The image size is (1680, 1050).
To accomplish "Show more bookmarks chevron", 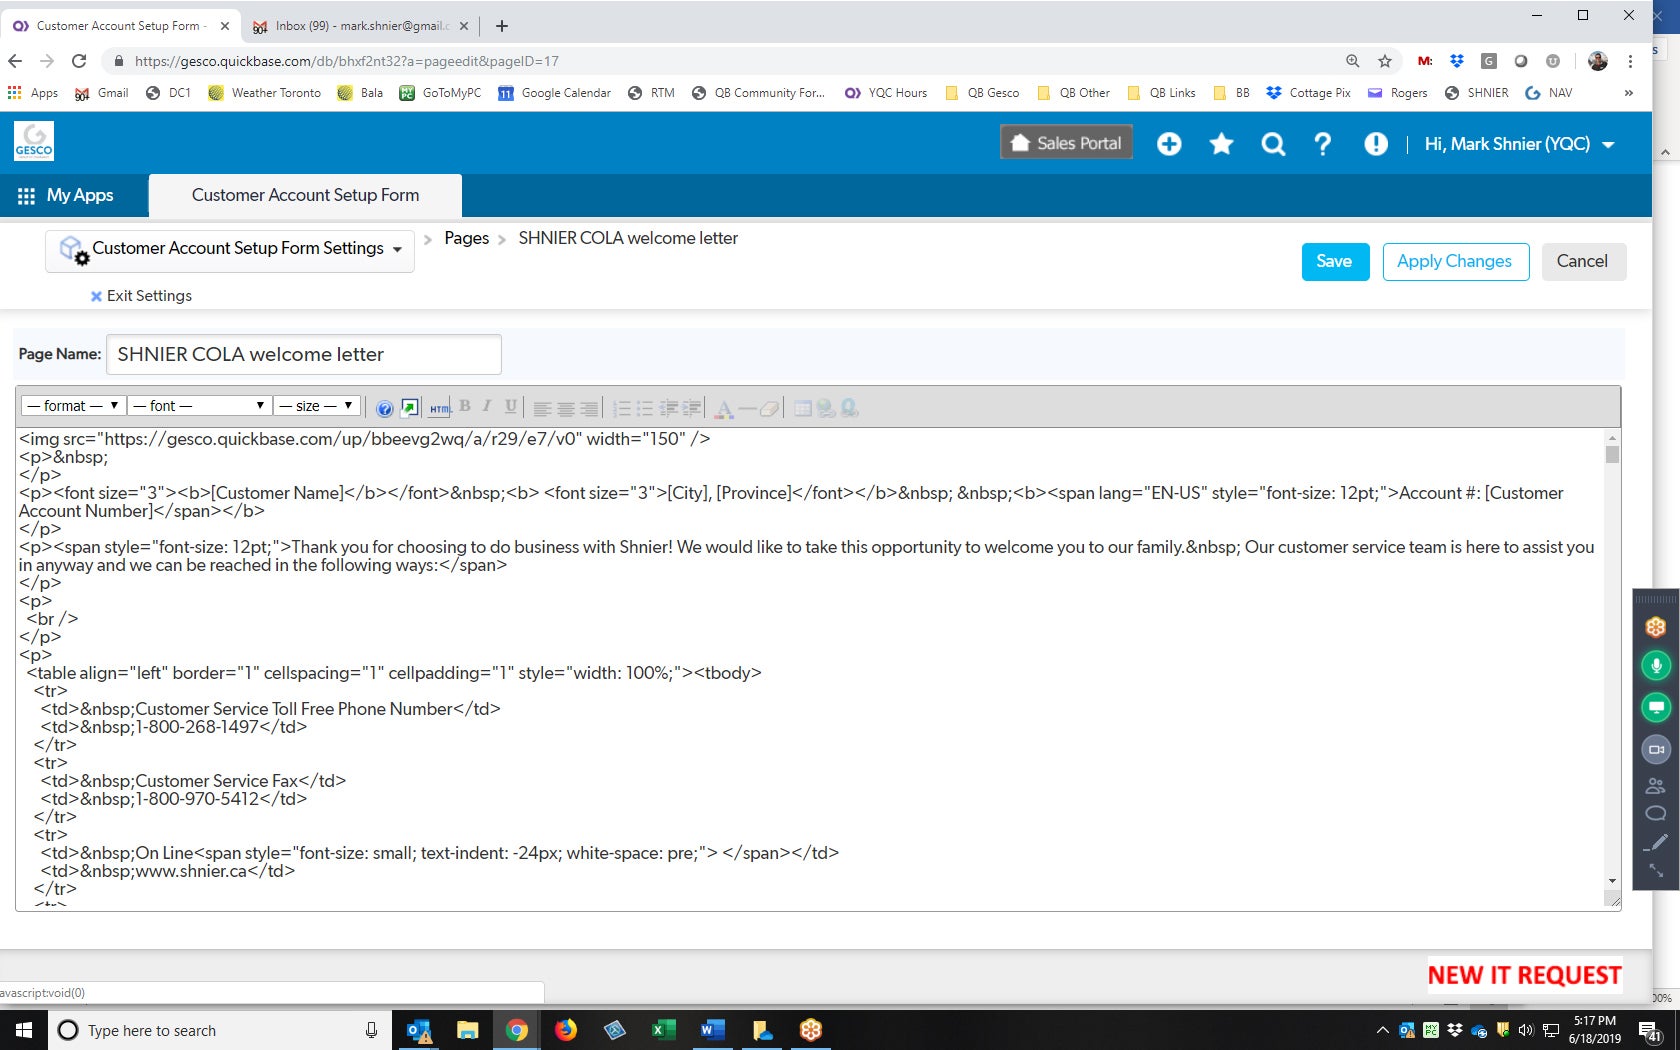I will pyautogui.click(x=1628, y=93).
